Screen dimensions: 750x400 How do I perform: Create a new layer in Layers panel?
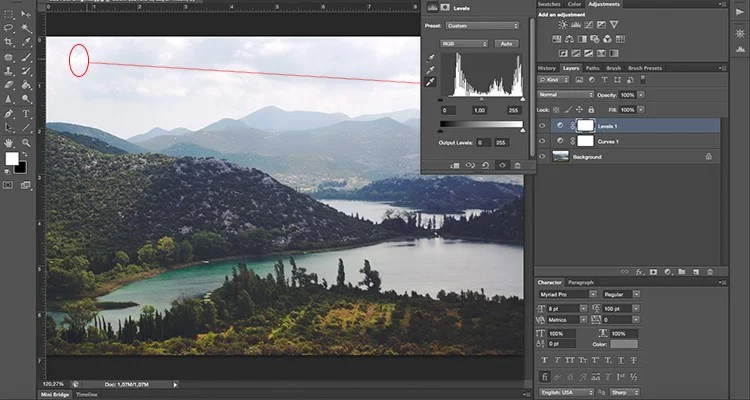[x=696, y=272]
